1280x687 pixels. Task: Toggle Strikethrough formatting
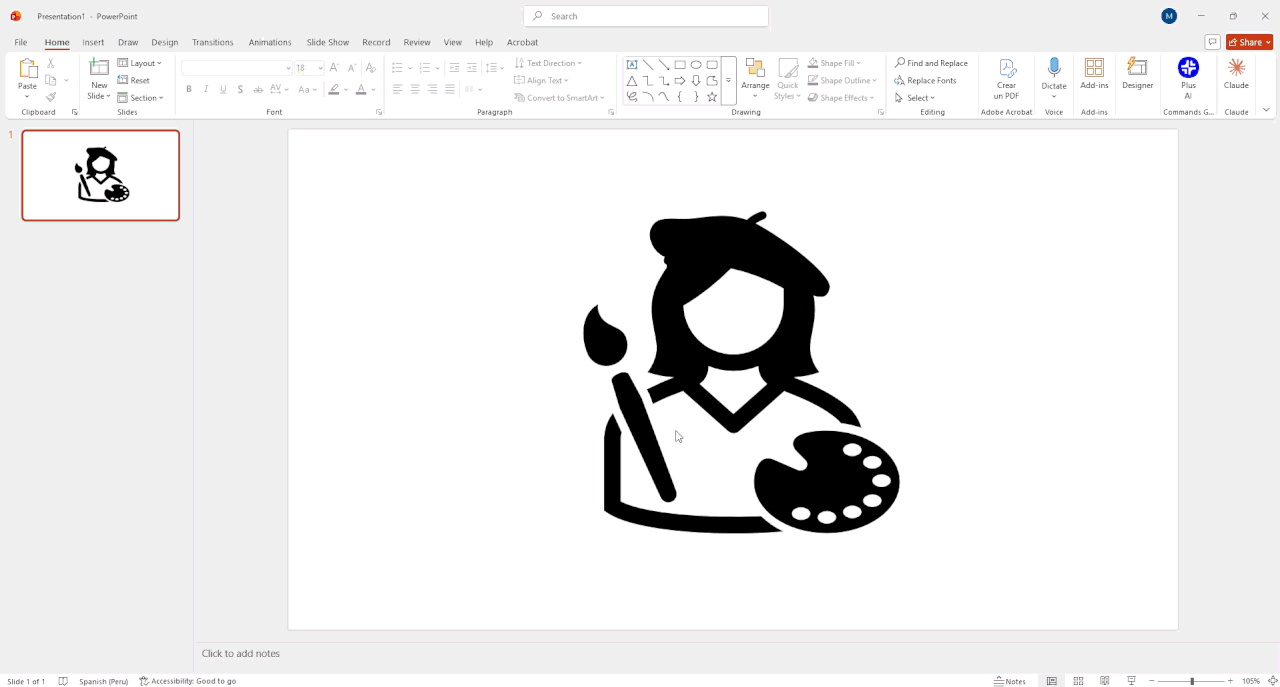pos(258,89)
